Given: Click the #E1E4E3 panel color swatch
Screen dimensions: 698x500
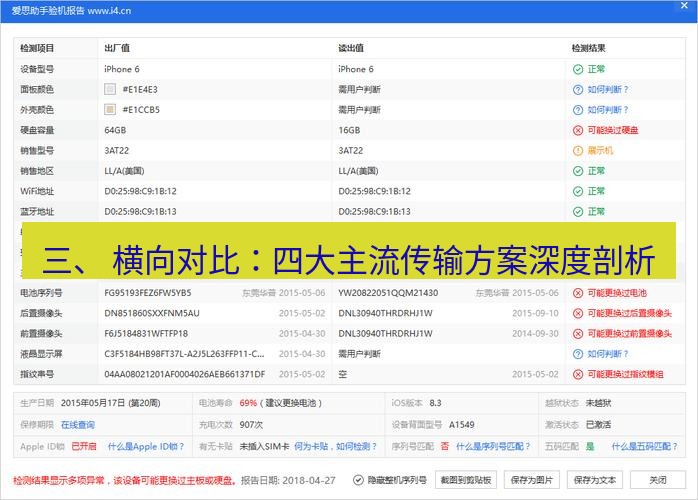Looking at the screenshot, I should [x=110, y=89].
